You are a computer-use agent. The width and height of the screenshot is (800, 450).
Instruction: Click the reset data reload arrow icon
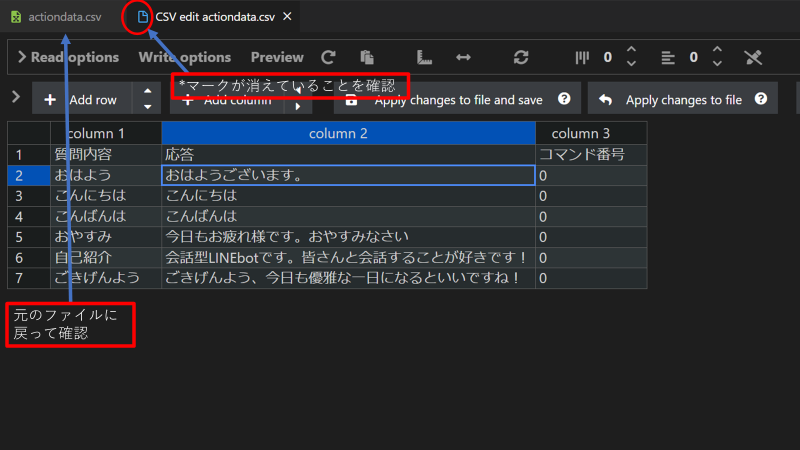click(x=328, y=57)
